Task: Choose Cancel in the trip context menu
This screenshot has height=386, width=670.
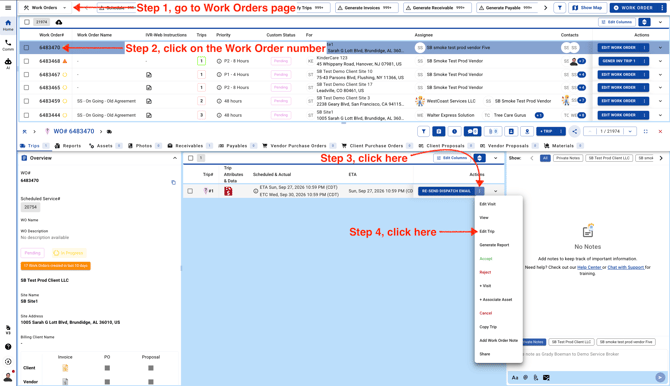Action: click(x=485, y=313)
